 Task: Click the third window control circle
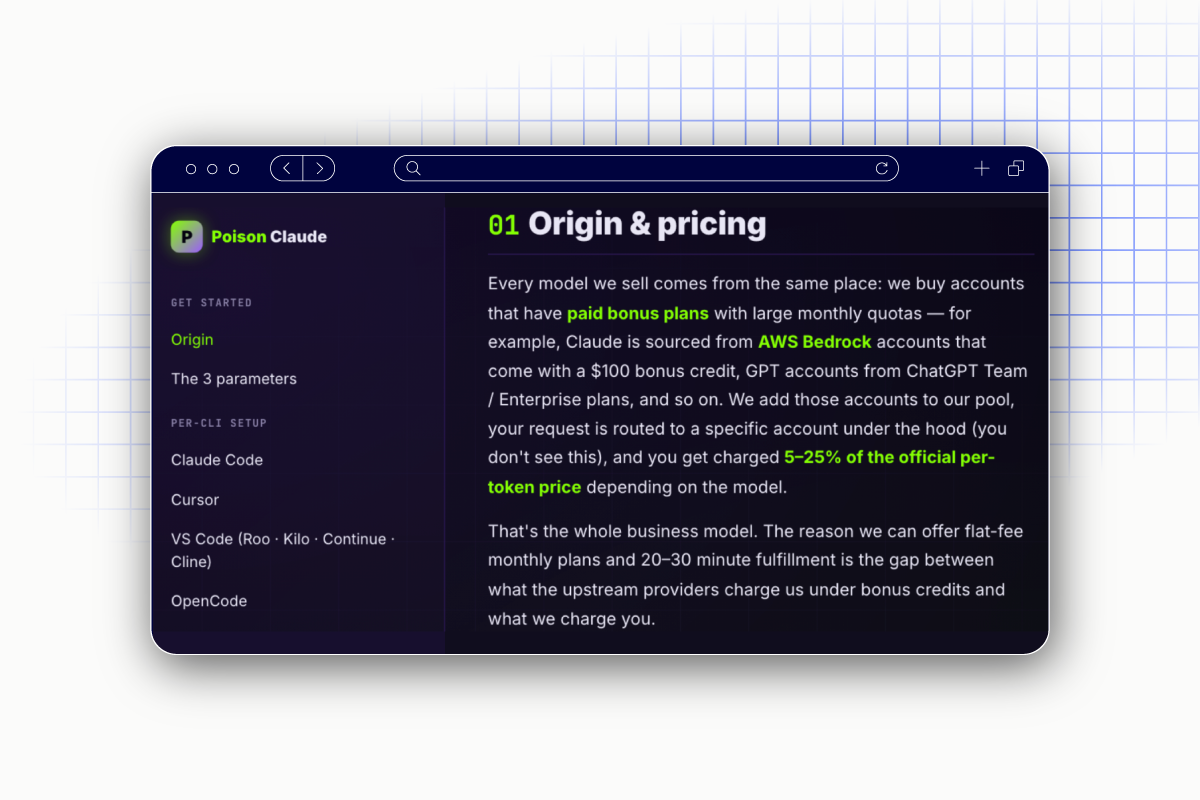(x=234, y=169)
